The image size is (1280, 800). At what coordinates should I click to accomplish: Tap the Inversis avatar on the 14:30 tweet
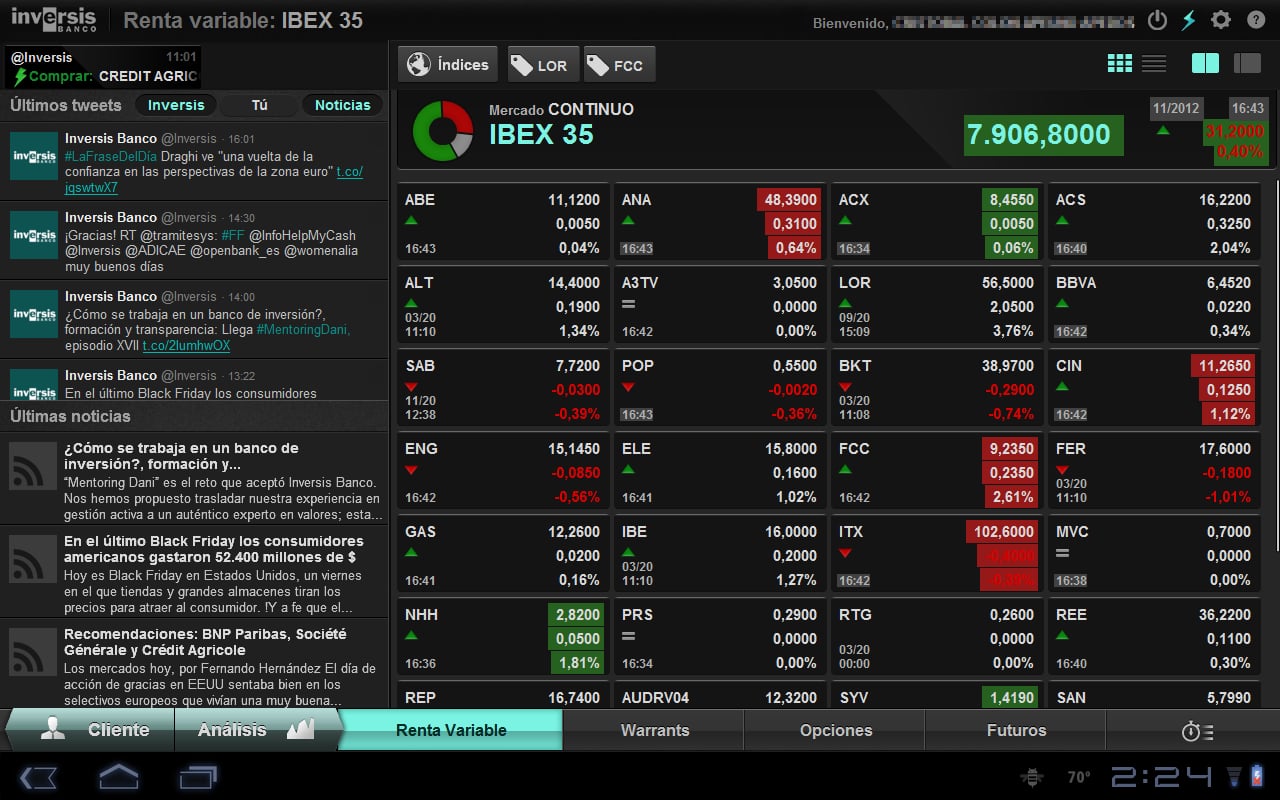[x=34, y=235]
